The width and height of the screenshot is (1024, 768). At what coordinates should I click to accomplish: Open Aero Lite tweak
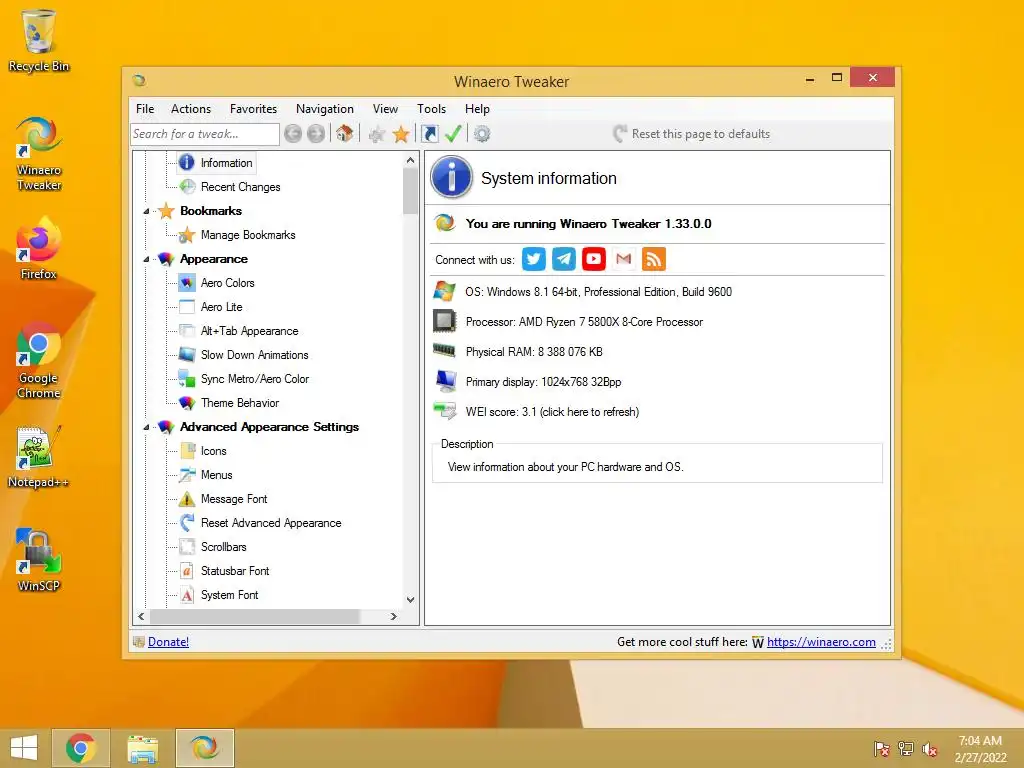(x=221, y=307)
